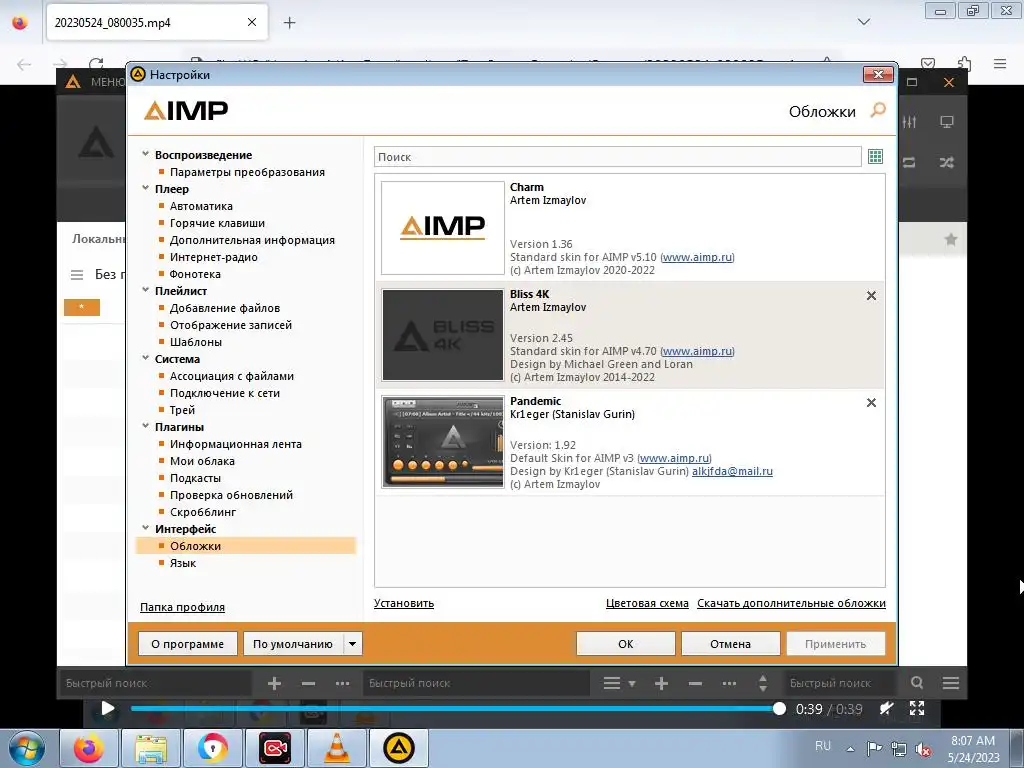Enter fullscreen in the video player
Image resolution: width=1024 pixels, height=768 pixels.
(917, 709)
